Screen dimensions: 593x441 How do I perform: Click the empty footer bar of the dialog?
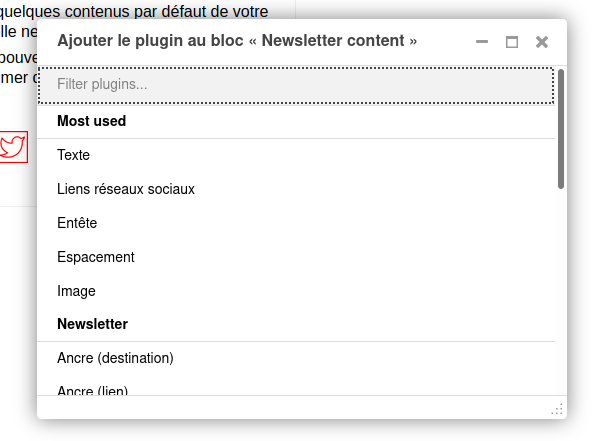click(x=293, y=407)
